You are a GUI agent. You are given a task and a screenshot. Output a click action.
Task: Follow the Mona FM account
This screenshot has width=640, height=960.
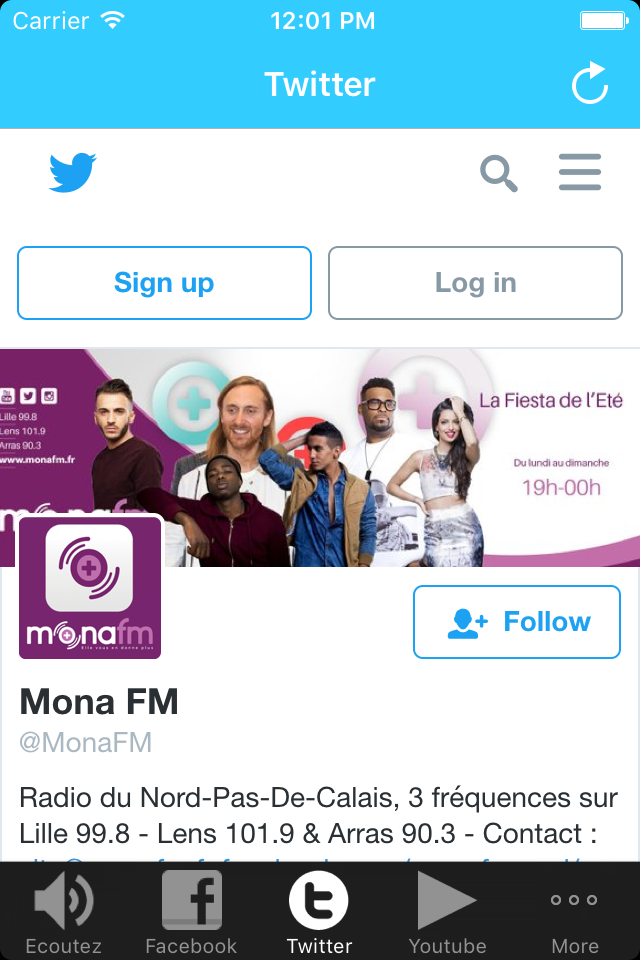(x=517, y=622)
